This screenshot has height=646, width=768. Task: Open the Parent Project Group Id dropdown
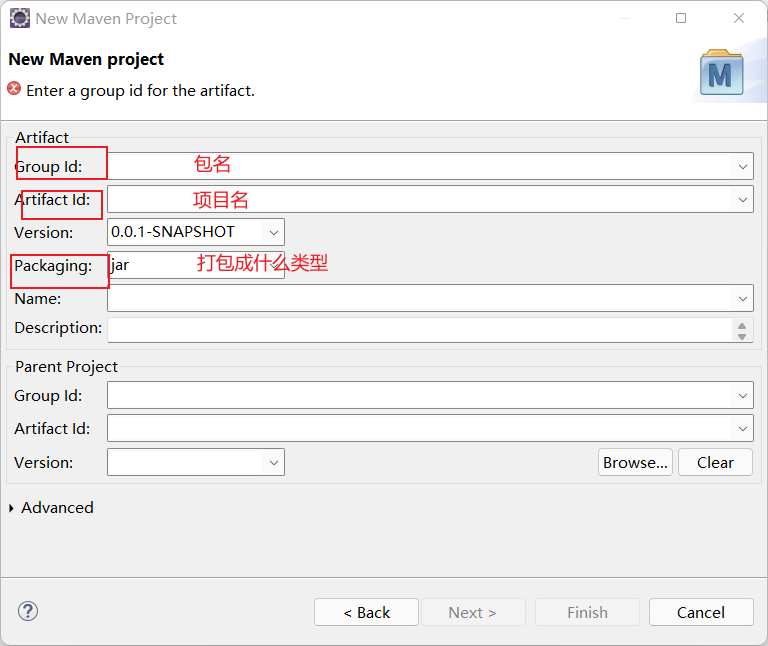point(743,395)
